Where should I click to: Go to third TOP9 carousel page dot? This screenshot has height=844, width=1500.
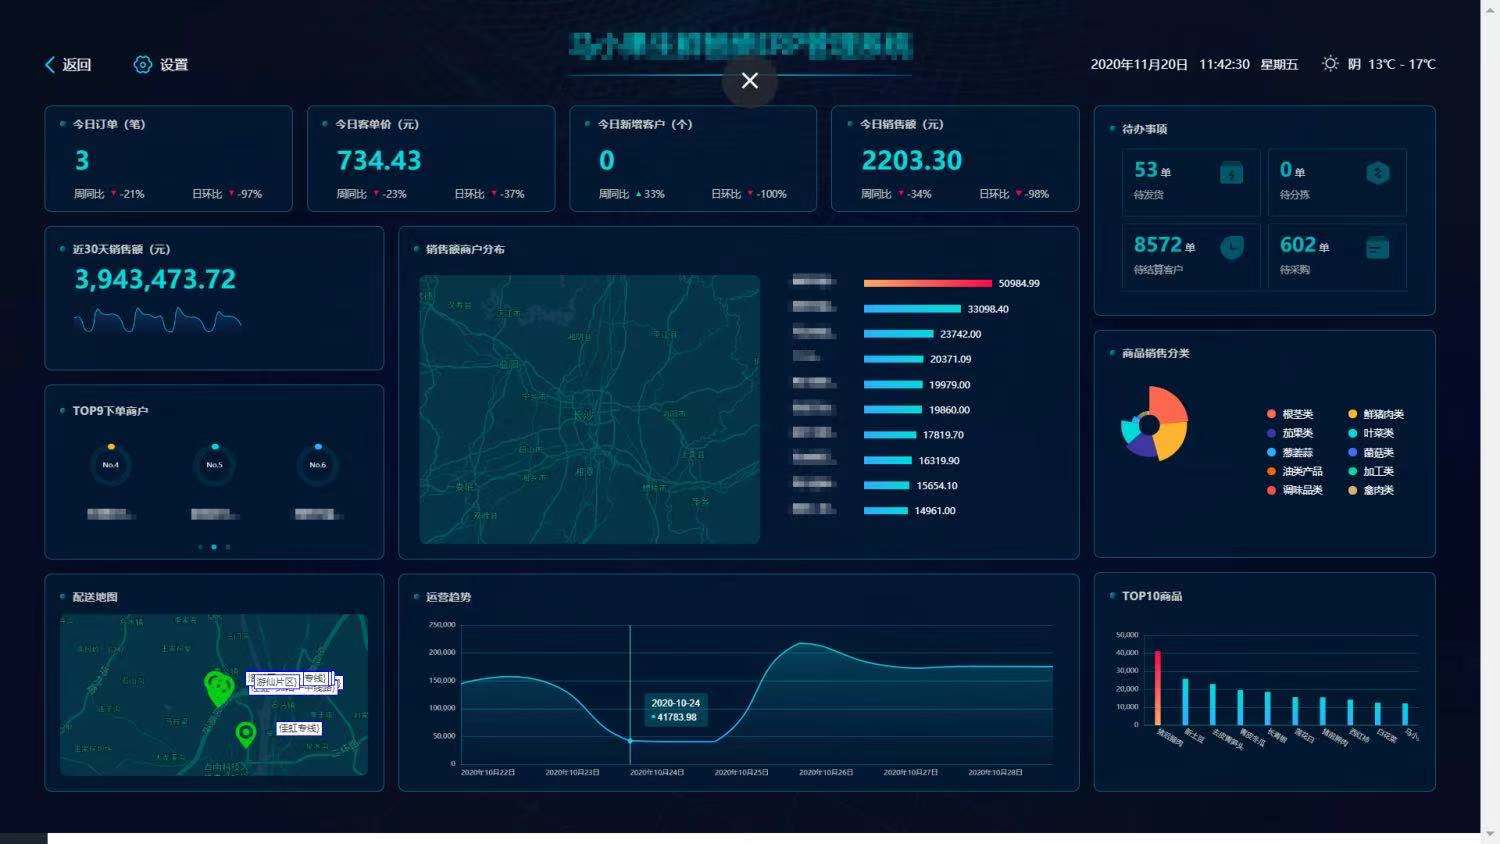[x=228, y=547]
